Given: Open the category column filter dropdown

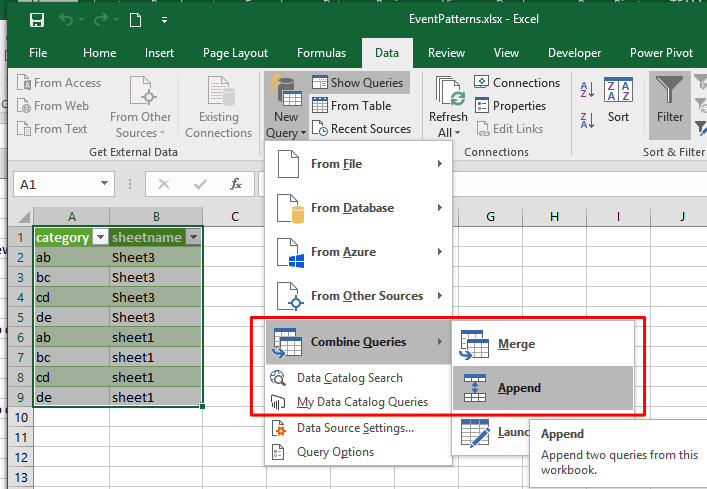Looking at the screenshot, I should click(x=100, y=237).
